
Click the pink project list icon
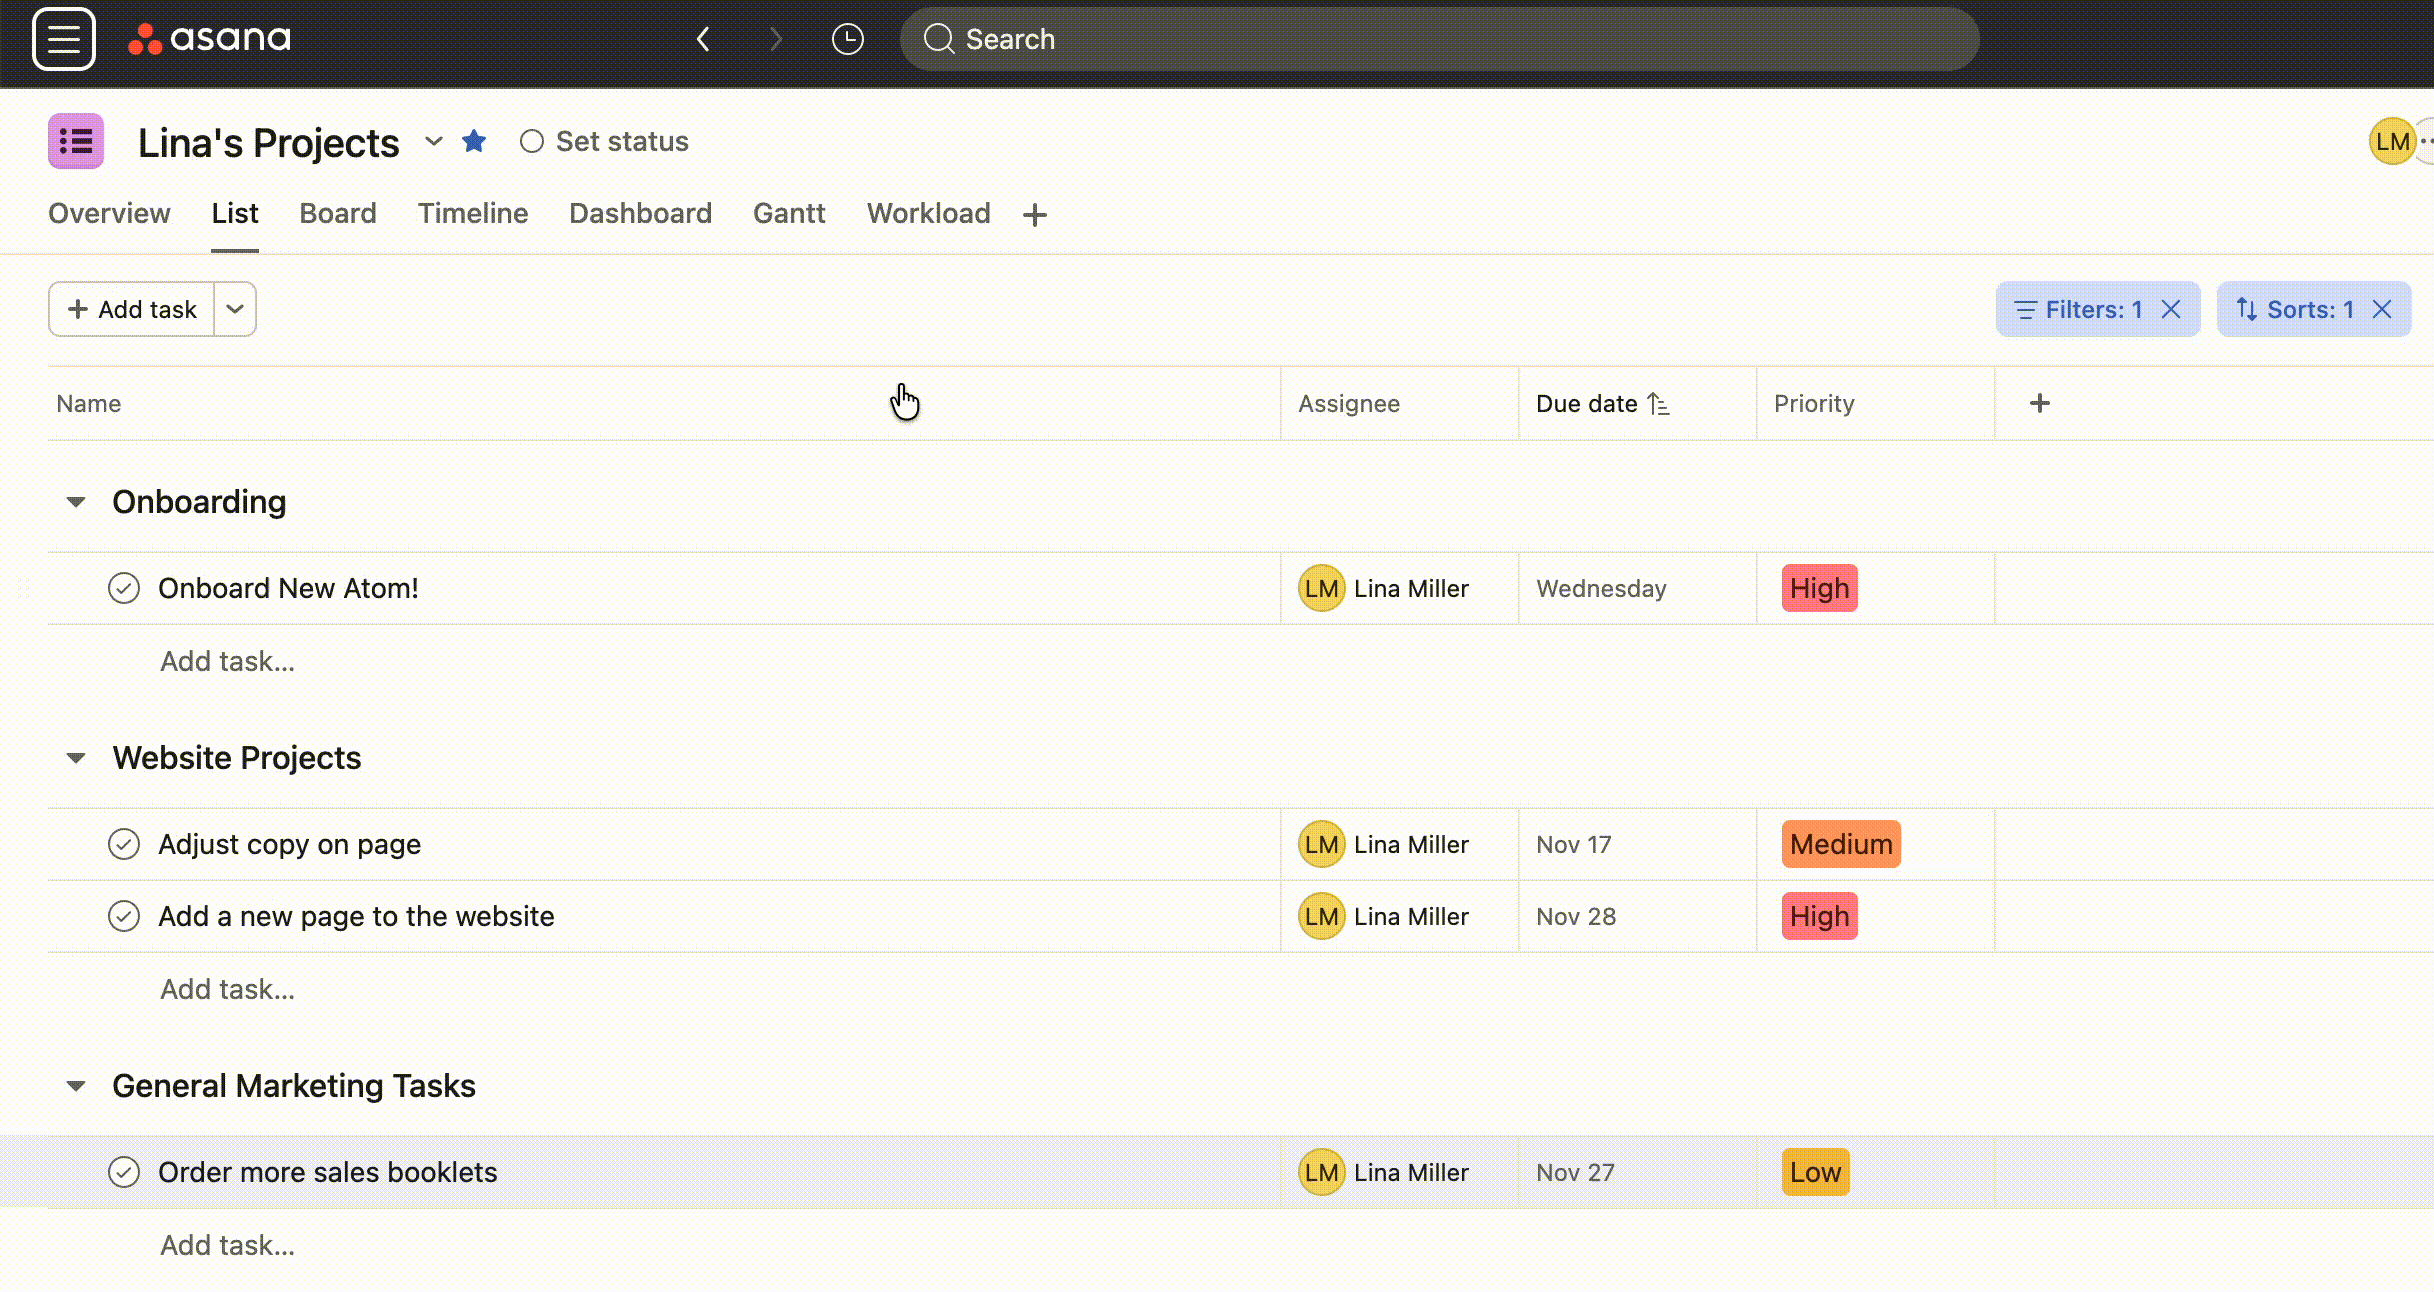point(76,141)
